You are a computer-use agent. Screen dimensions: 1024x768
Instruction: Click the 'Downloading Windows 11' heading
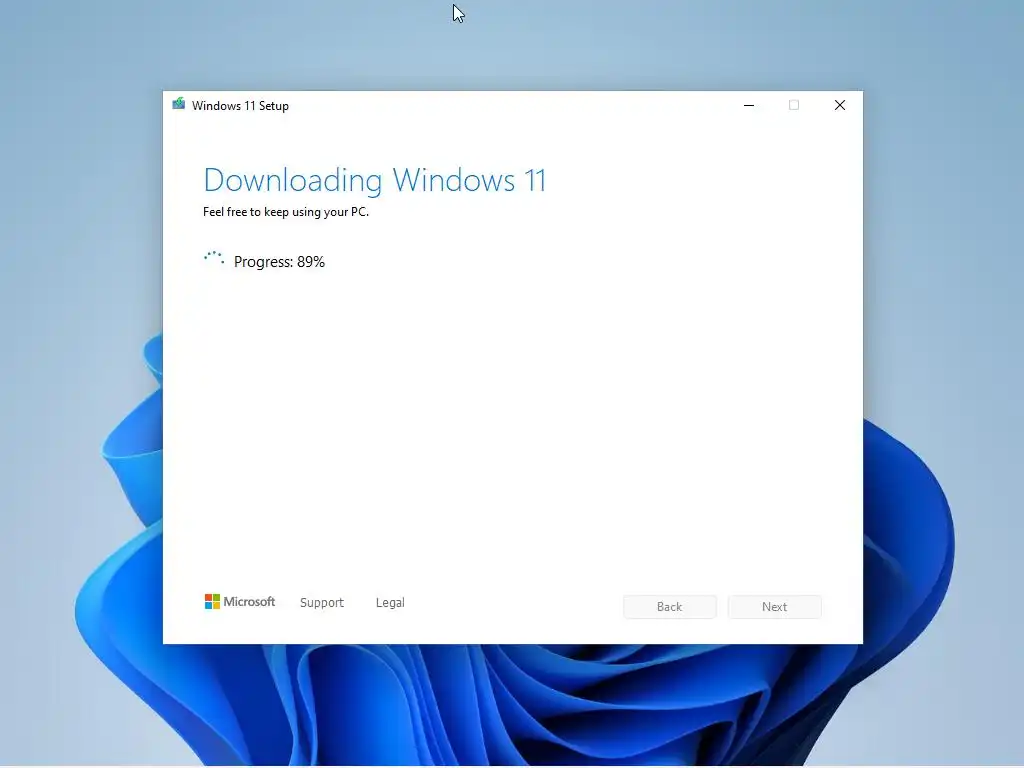pyautogui.click(x=374, y=180)
